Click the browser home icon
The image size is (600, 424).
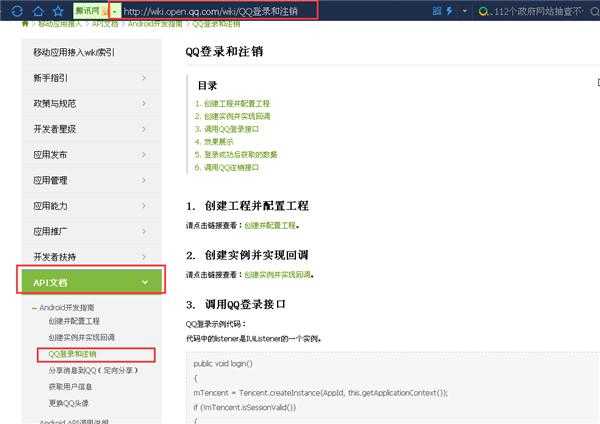click(38, 11)
